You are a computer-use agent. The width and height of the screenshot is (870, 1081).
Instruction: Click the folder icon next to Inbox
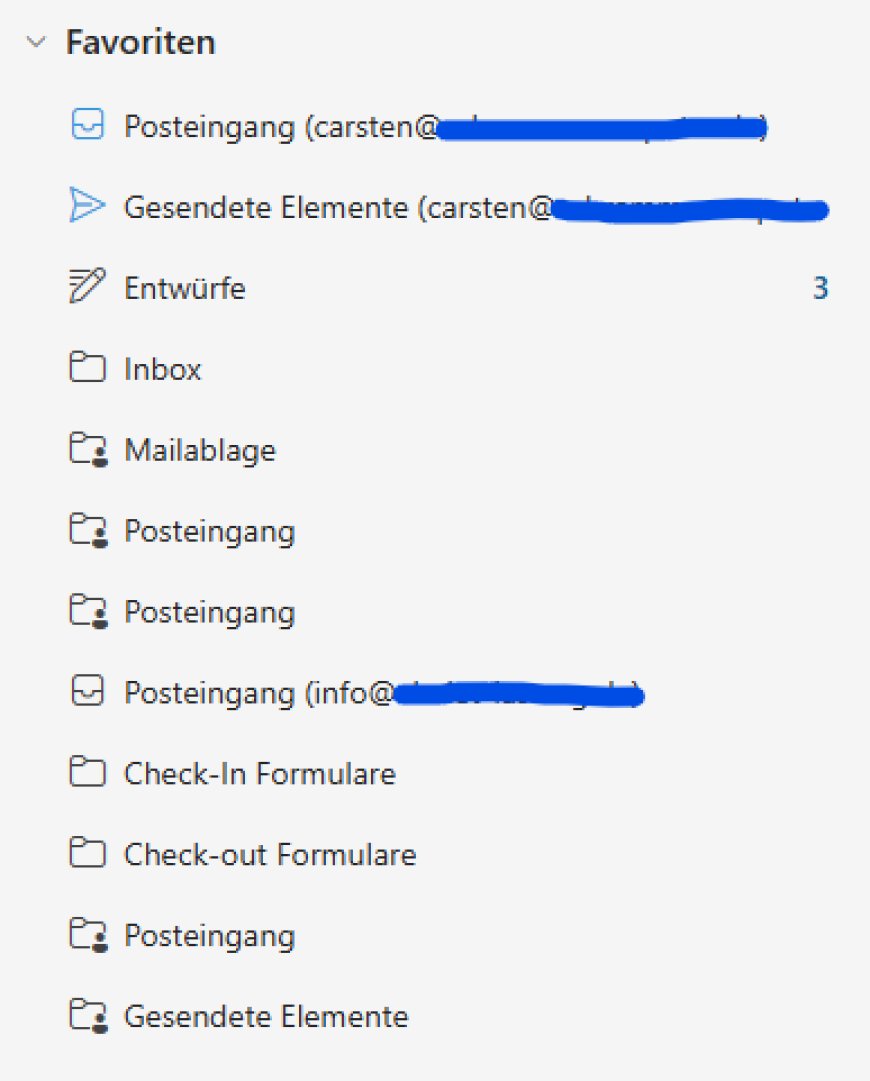pyautogui.click(x=88, y=369)
